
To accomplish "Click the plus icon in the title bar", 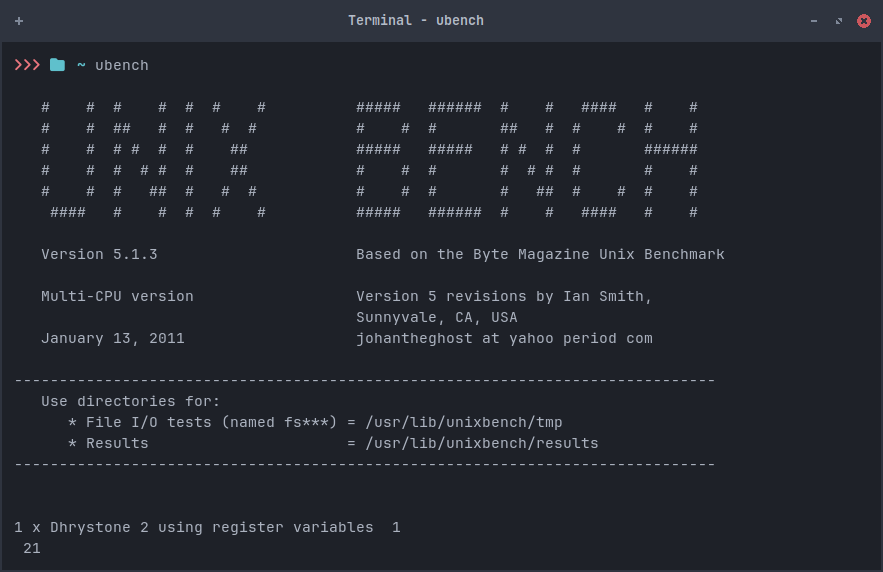I will pyautogui.click(x=19, y=21).
